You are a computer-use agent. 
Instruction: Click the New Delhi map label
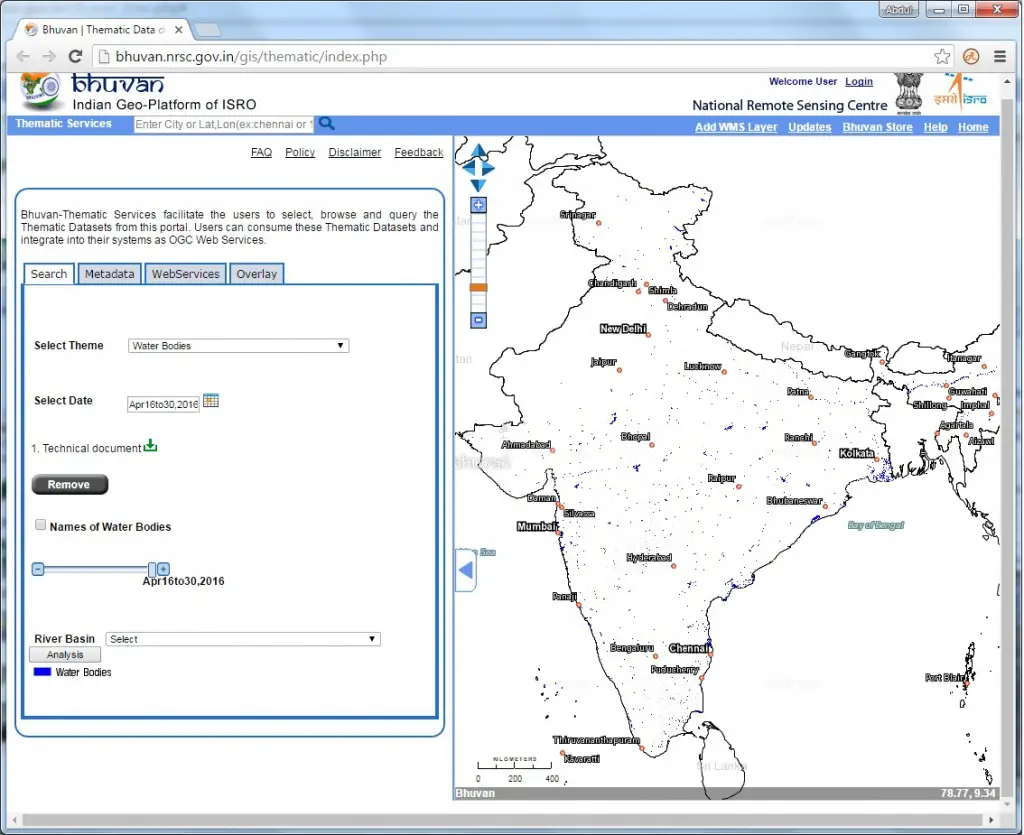pos(622,328)
